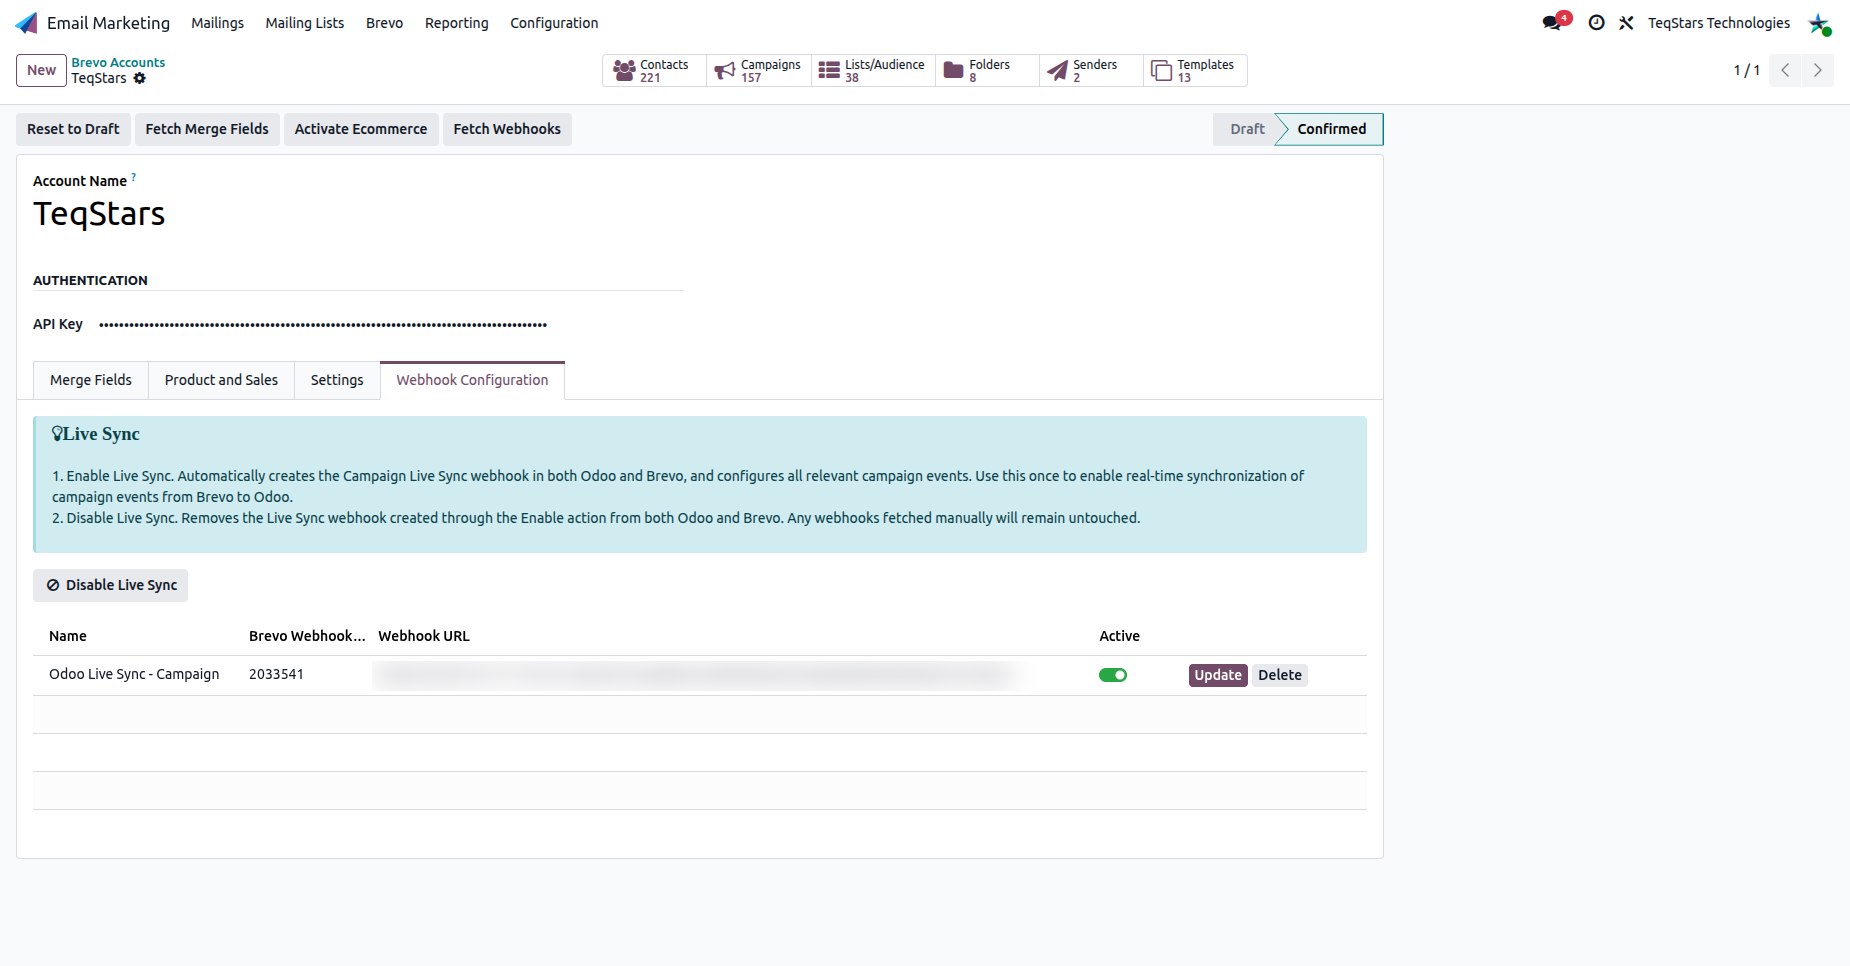Click the blurred webhook URL cell

pos(696,675)
